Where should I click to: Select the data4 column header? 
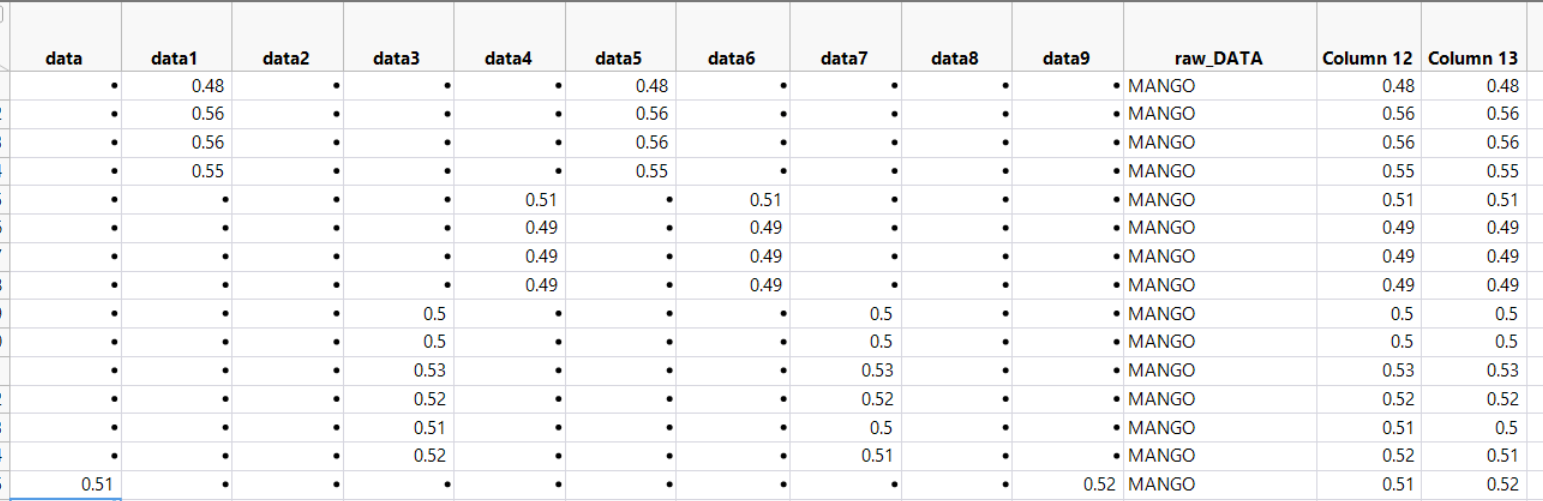(x=509, y=59)
